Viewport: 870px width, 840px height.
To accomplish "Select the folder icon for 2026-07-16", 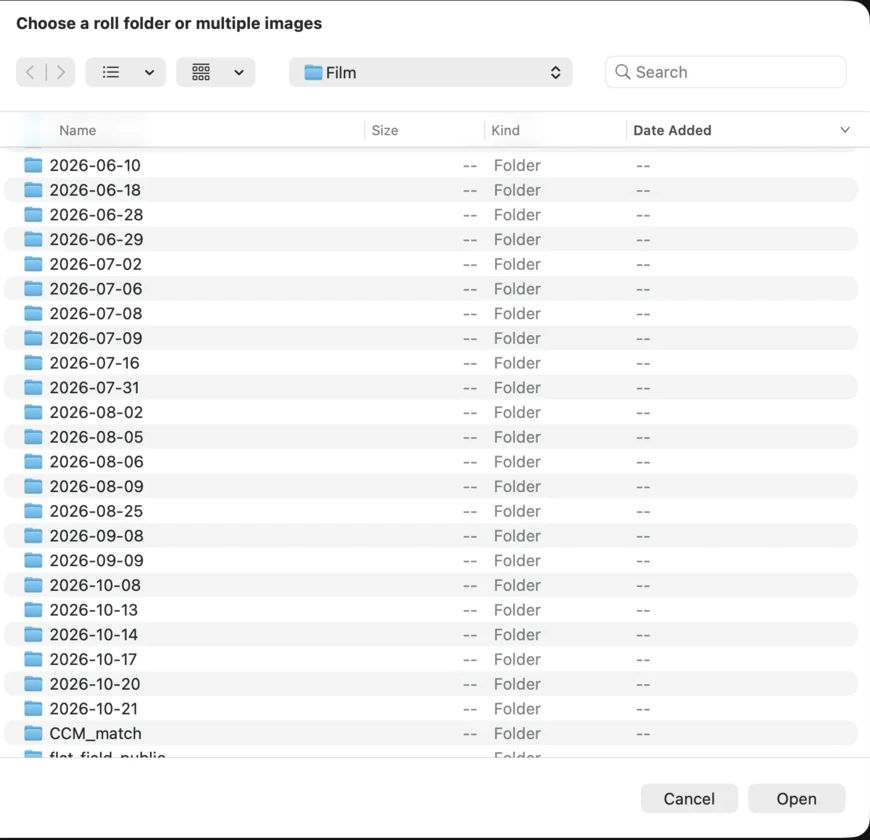I will [x=33, y=362].
